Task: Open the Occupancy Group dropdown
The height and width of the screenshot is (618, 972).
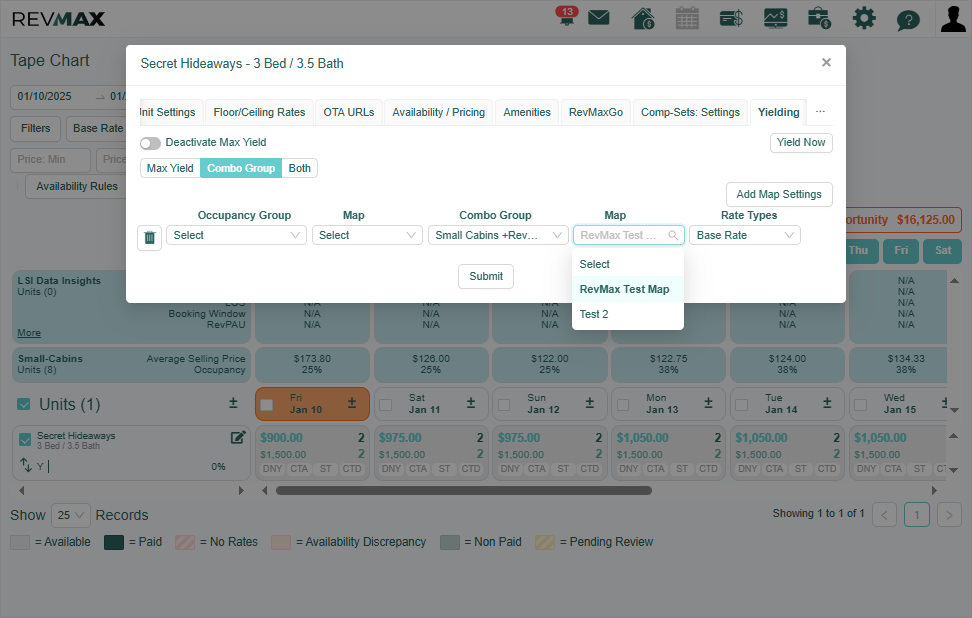Action: pyautogui.click(x=236, y=236)
